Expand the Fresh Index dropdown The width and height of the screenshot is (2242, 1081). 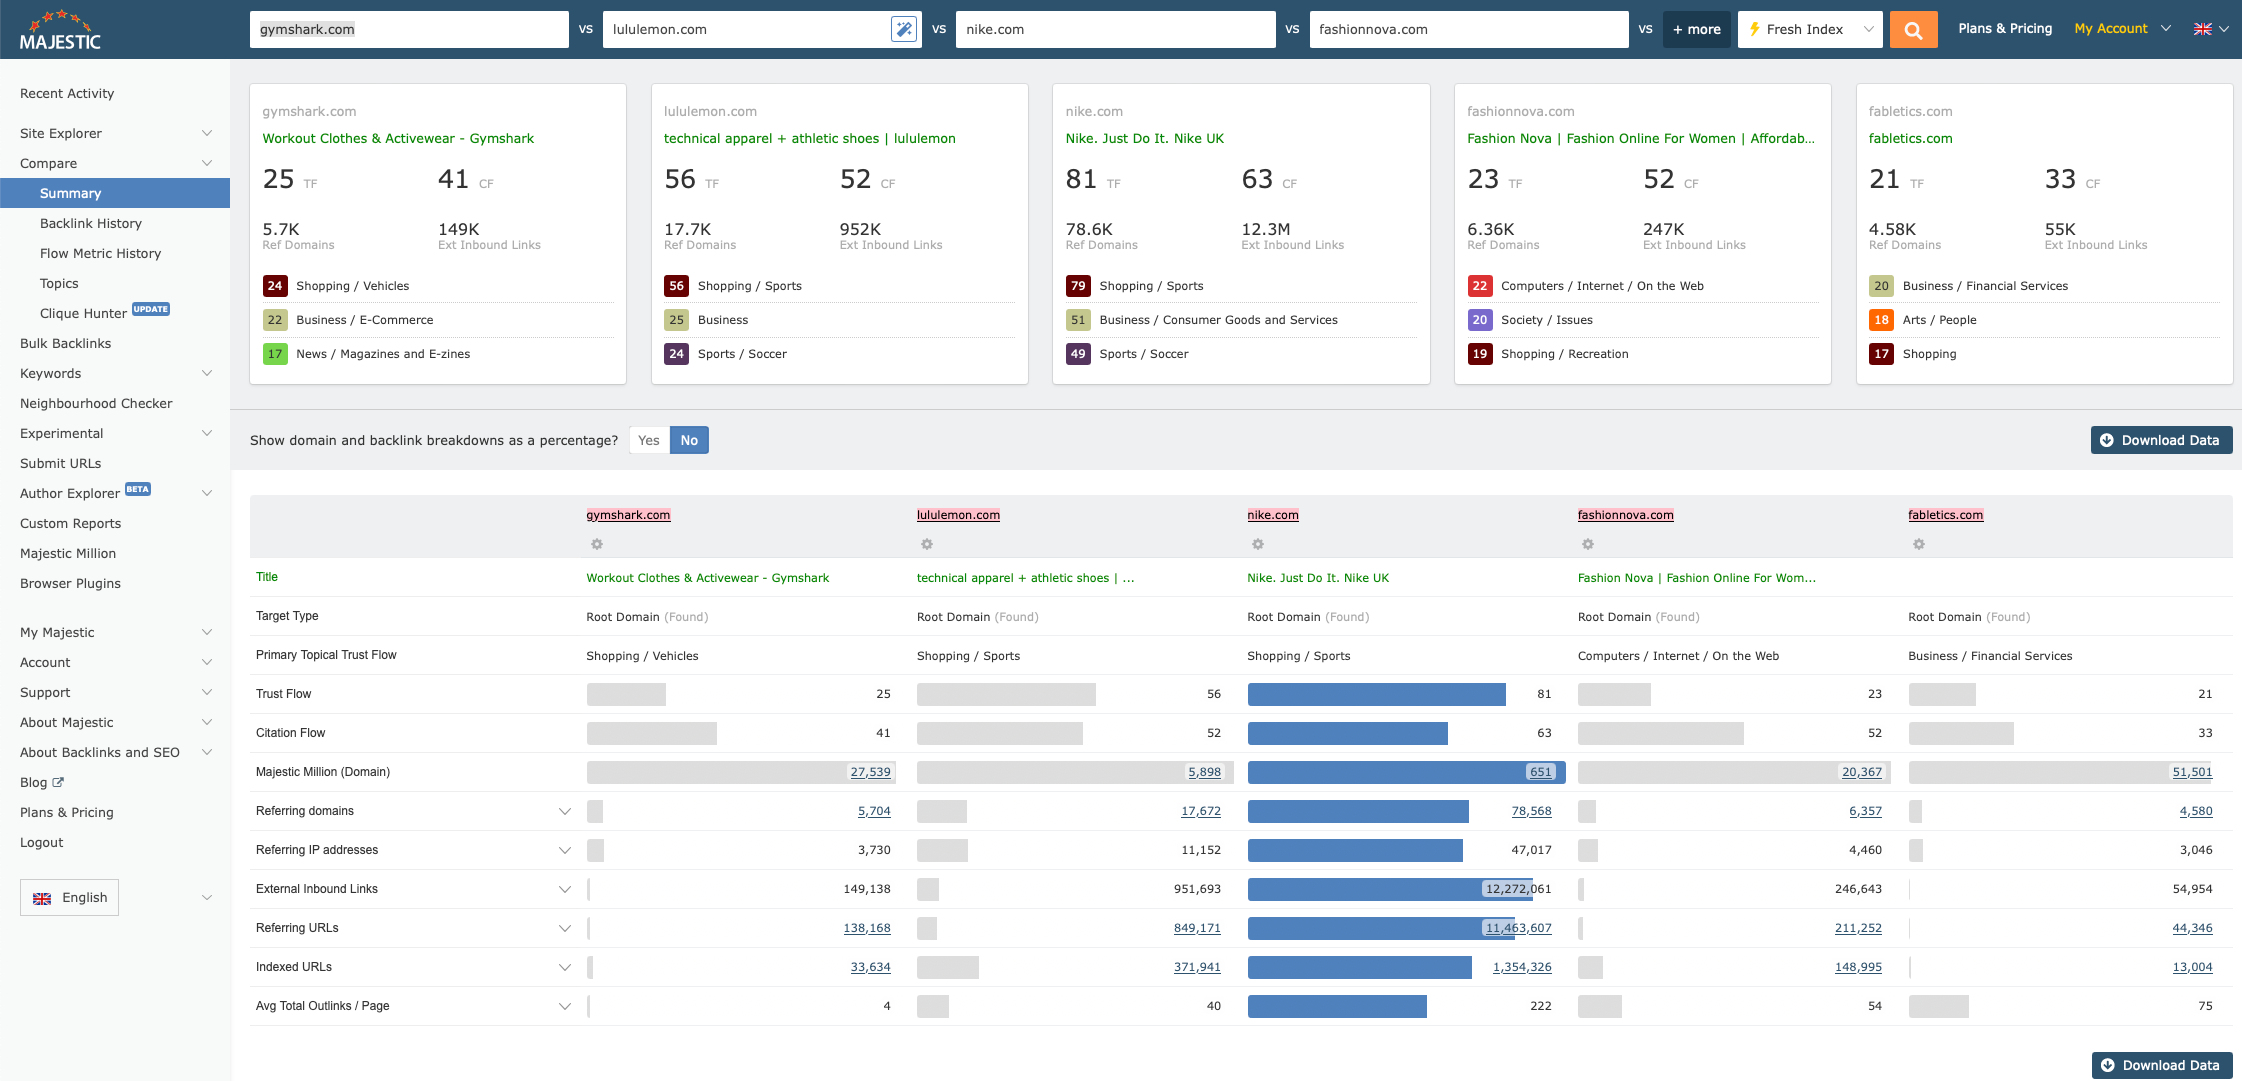point(1809,29)
